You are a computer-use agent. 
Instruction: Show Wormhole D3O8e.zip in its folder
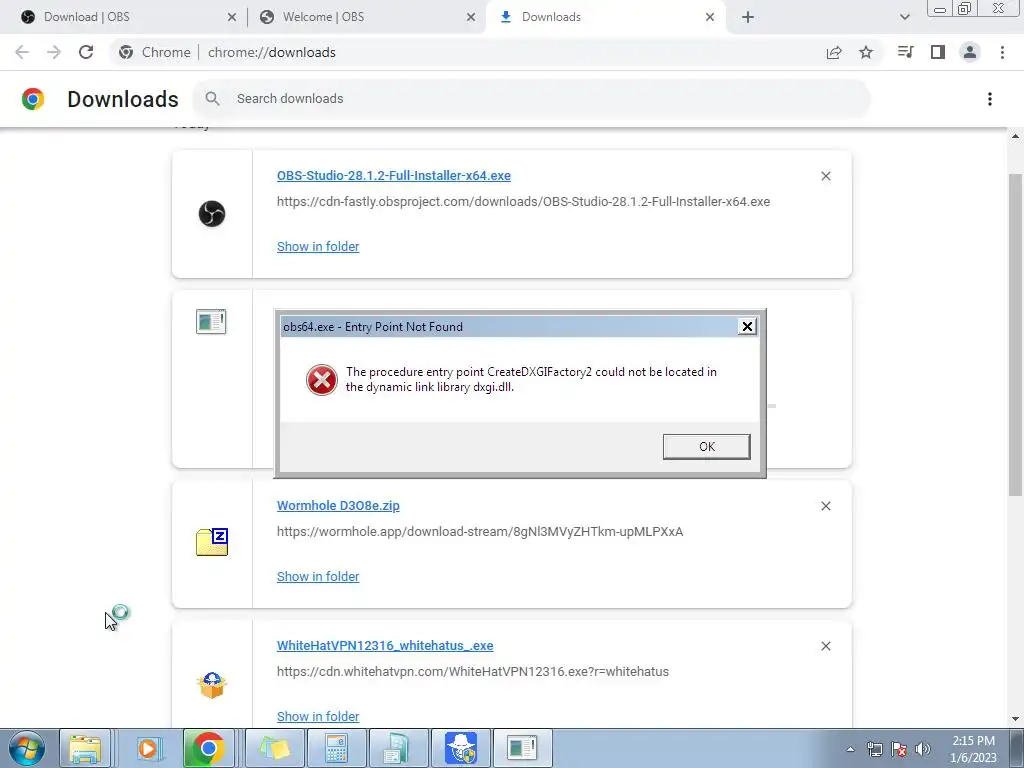tap(318, 577)
